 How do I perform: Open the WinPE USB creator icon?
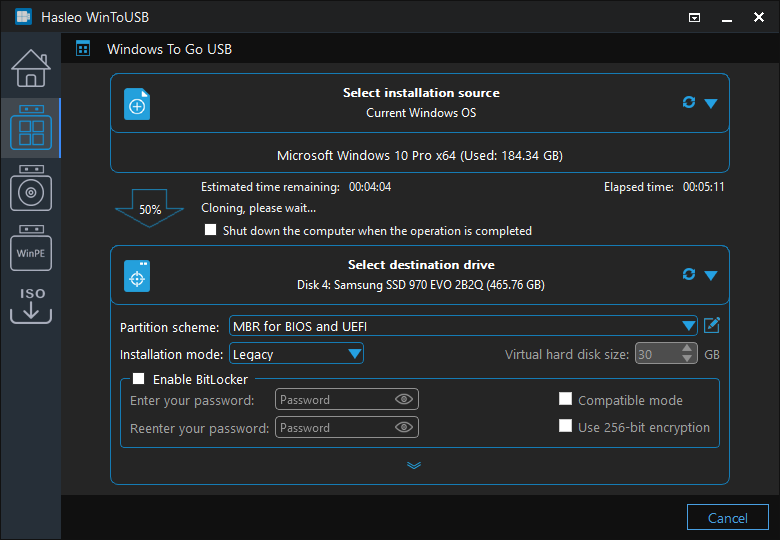pos(31,248)
